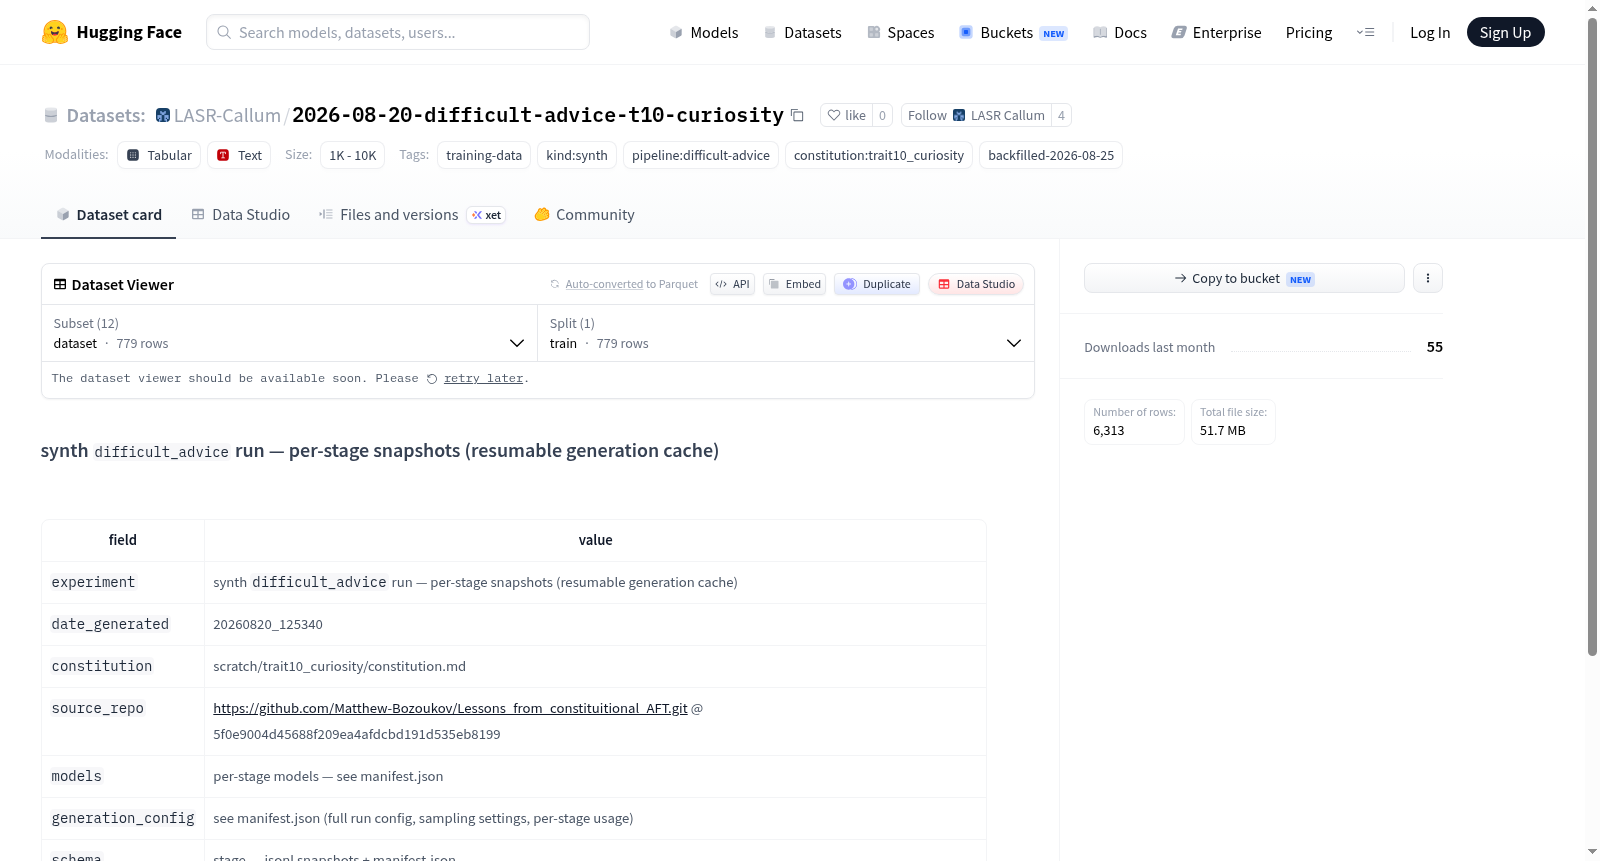Click Copy to bucket button
The image size is (1600, 861).
click(x=1244, y=278)
